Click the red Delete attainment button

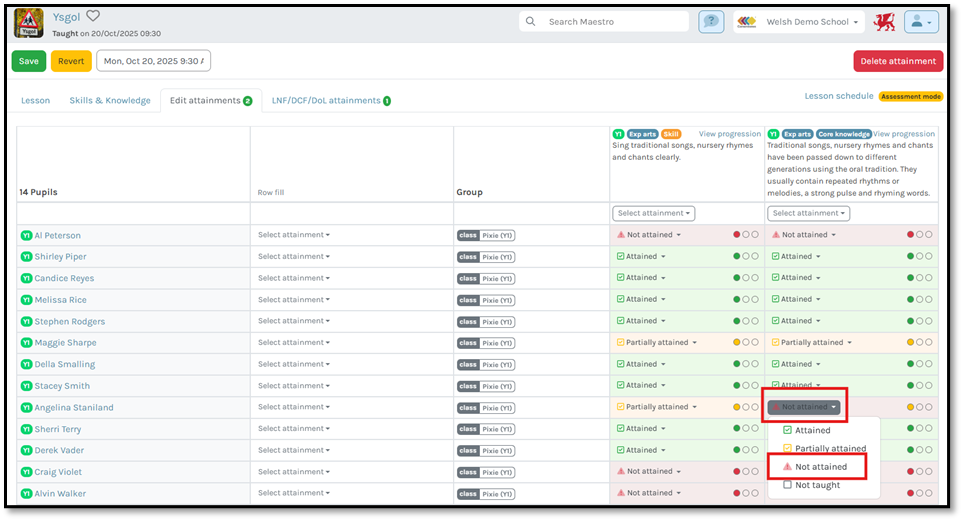[x=897, y=61]
